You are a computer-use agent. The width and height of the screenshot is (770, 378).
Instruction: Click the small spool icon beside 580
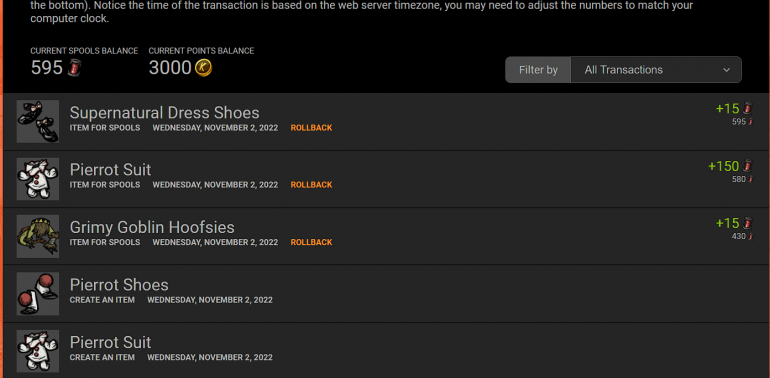[750, 180]
